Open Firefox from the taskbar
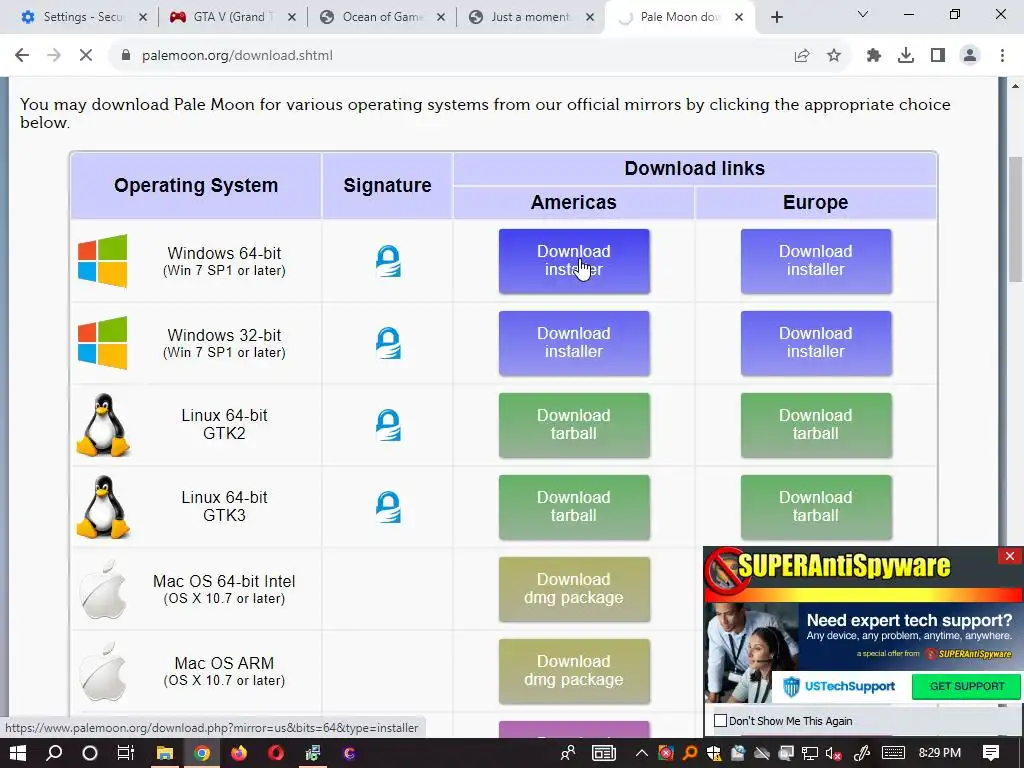The image size is (1024, 768). (x=239, y=753)
